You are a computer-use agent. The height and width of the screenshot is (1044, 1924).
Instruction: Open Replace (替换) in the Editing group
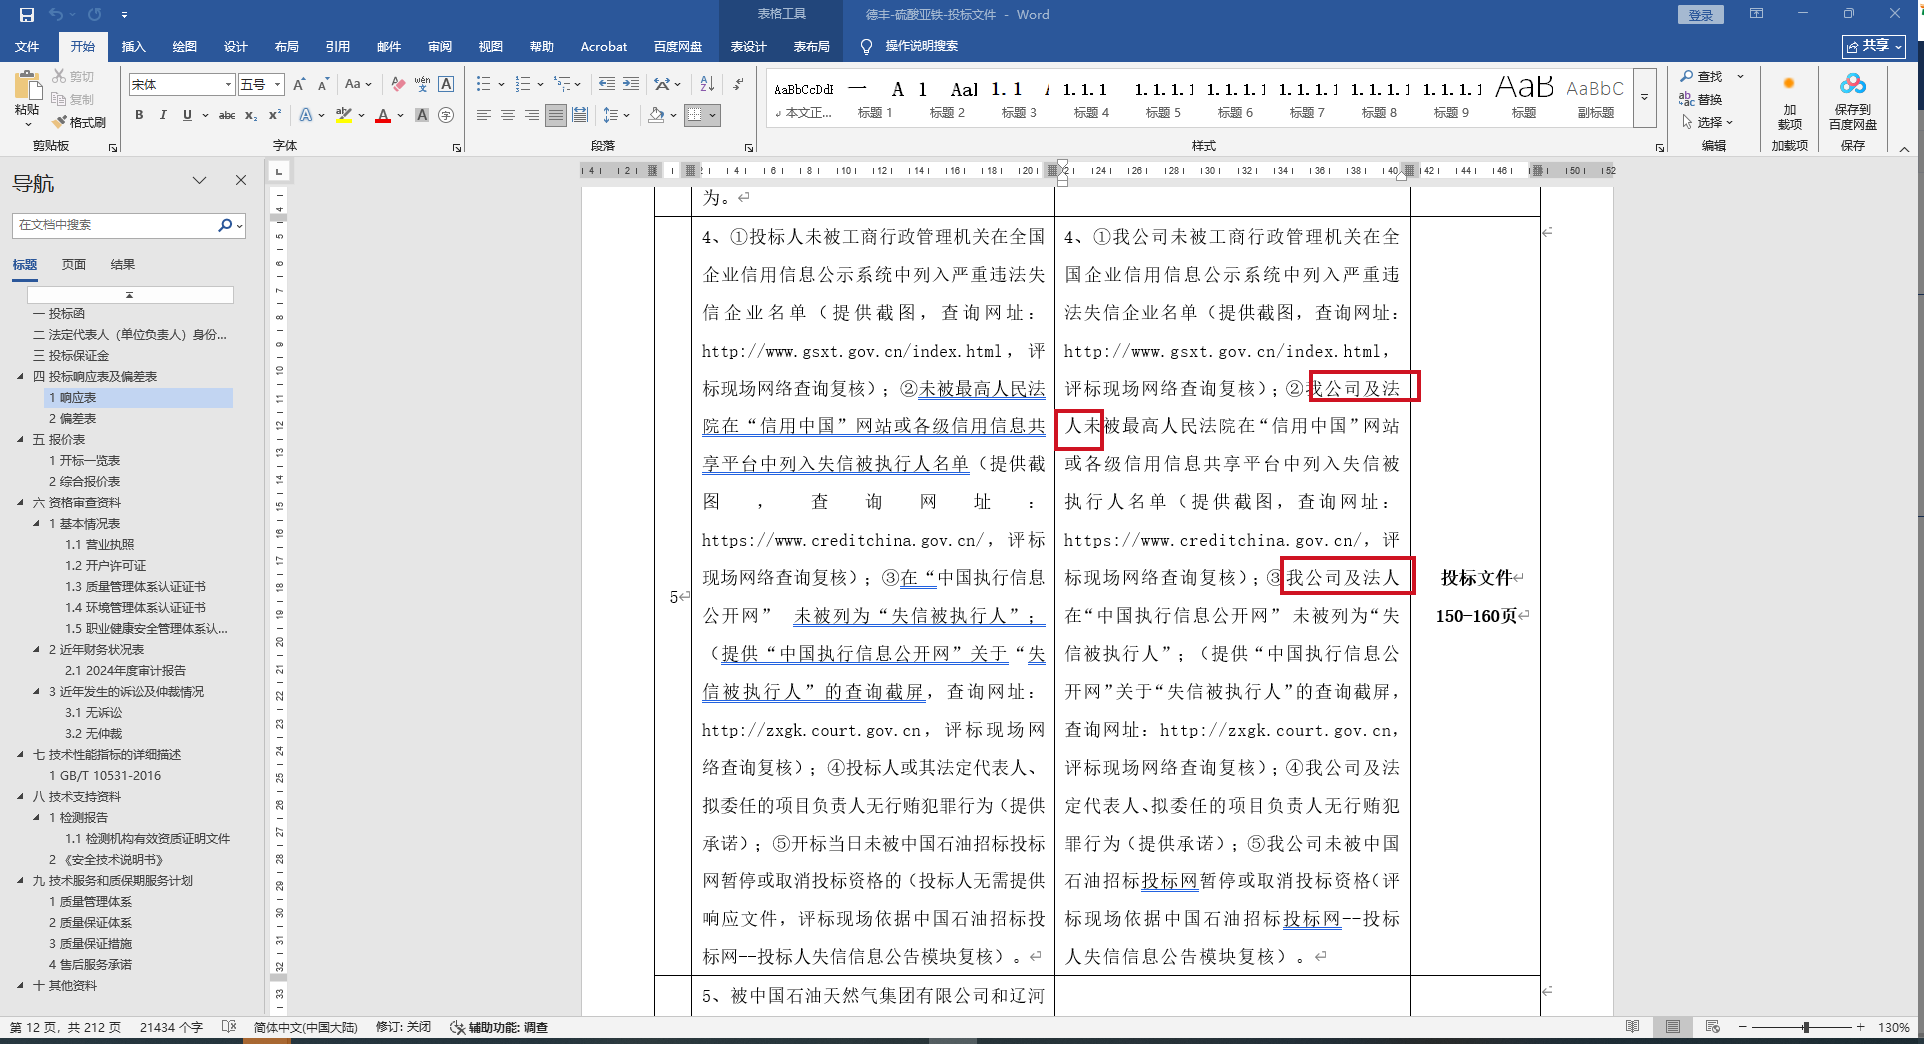pos(1702,99)
